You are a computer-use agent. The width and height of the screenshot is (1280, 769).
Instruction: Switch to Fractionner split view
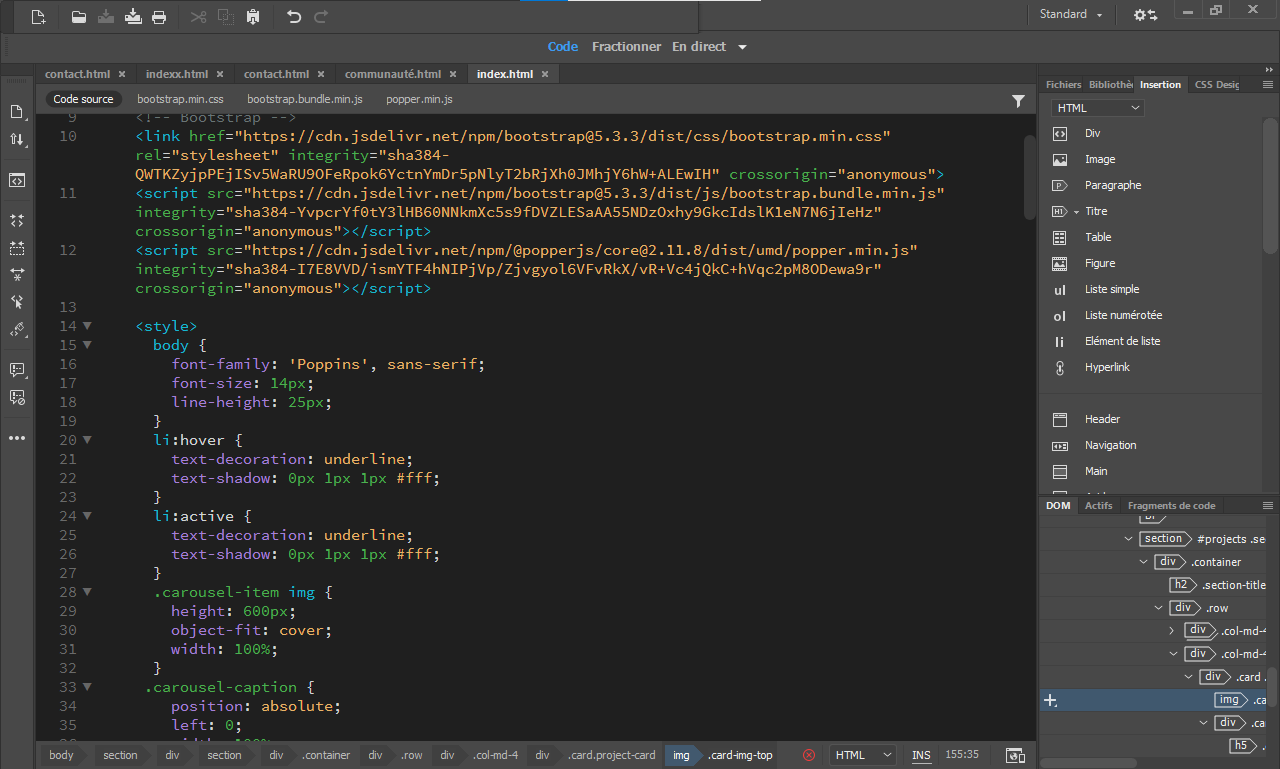(627, 46)
